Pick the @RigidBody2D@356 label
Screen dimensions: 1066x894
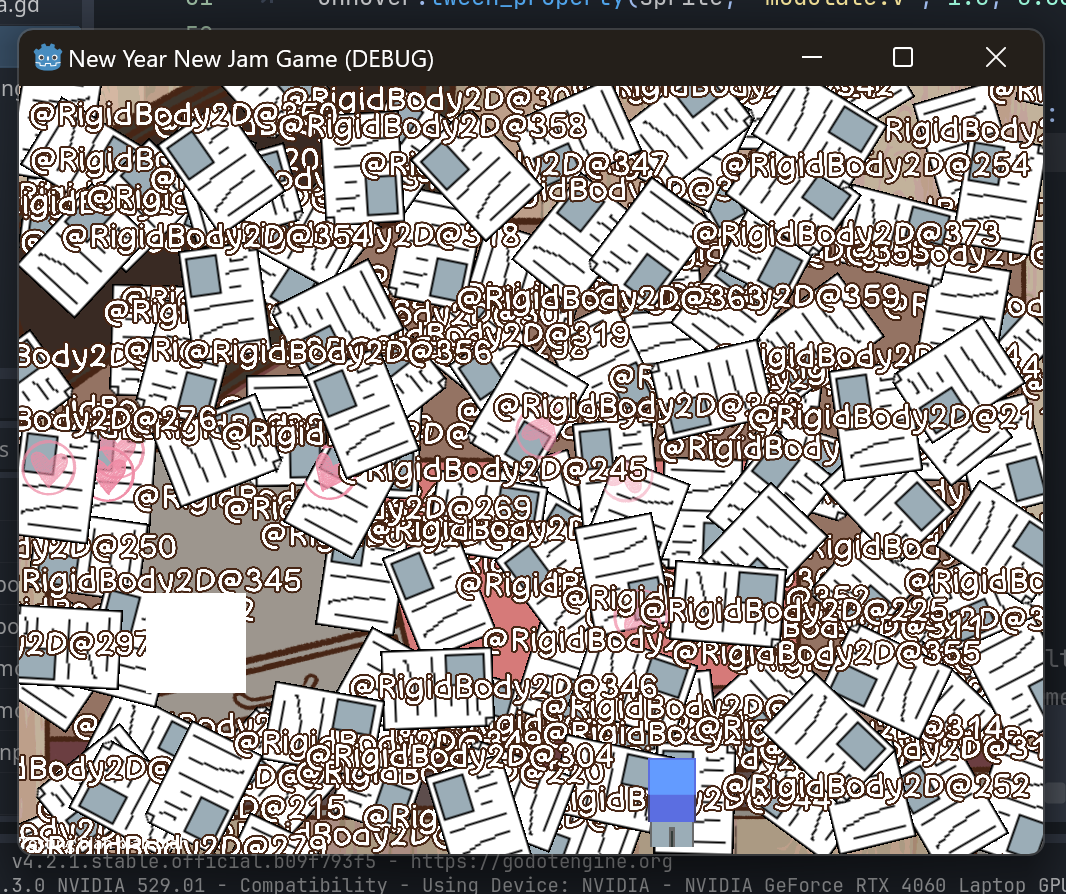(x=337, y=351)
